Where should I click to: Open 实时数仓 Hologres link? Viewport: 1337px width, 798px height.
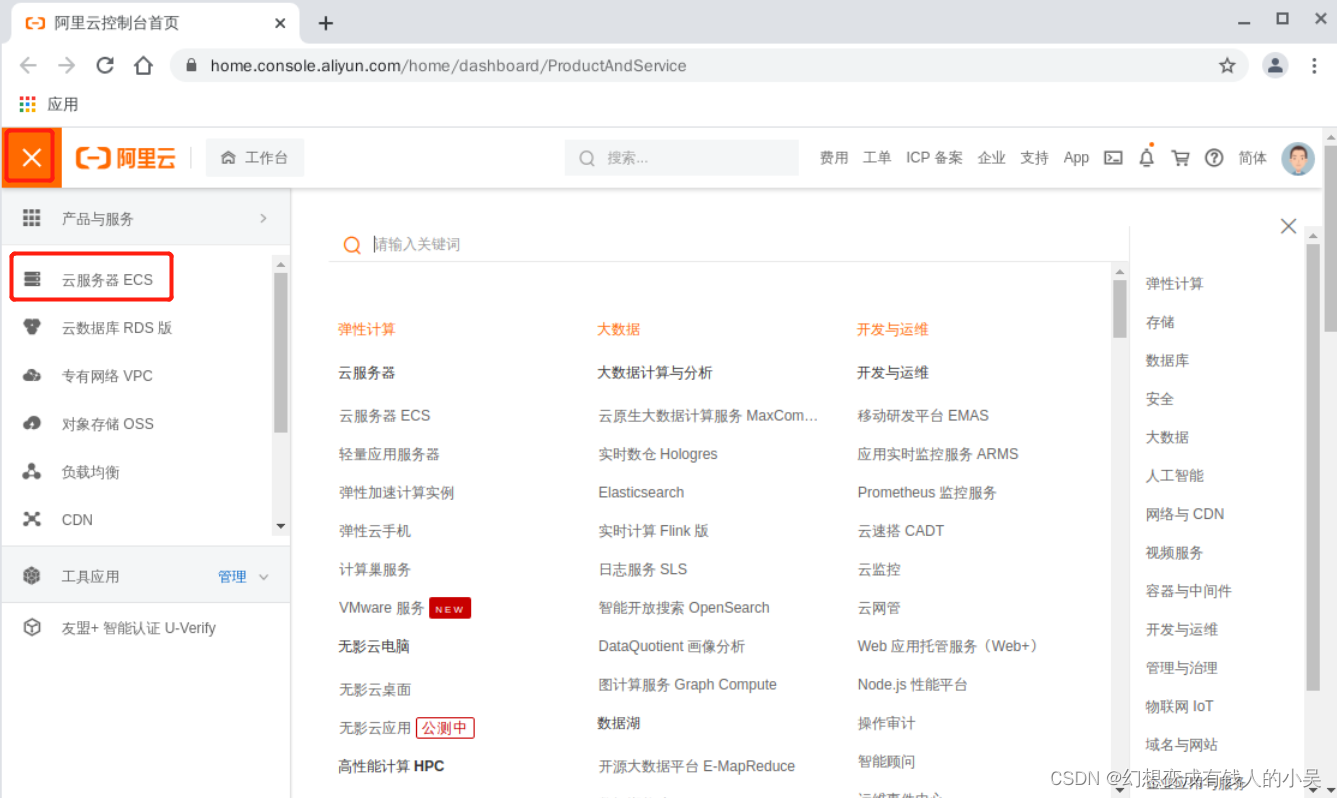[658, 454]
